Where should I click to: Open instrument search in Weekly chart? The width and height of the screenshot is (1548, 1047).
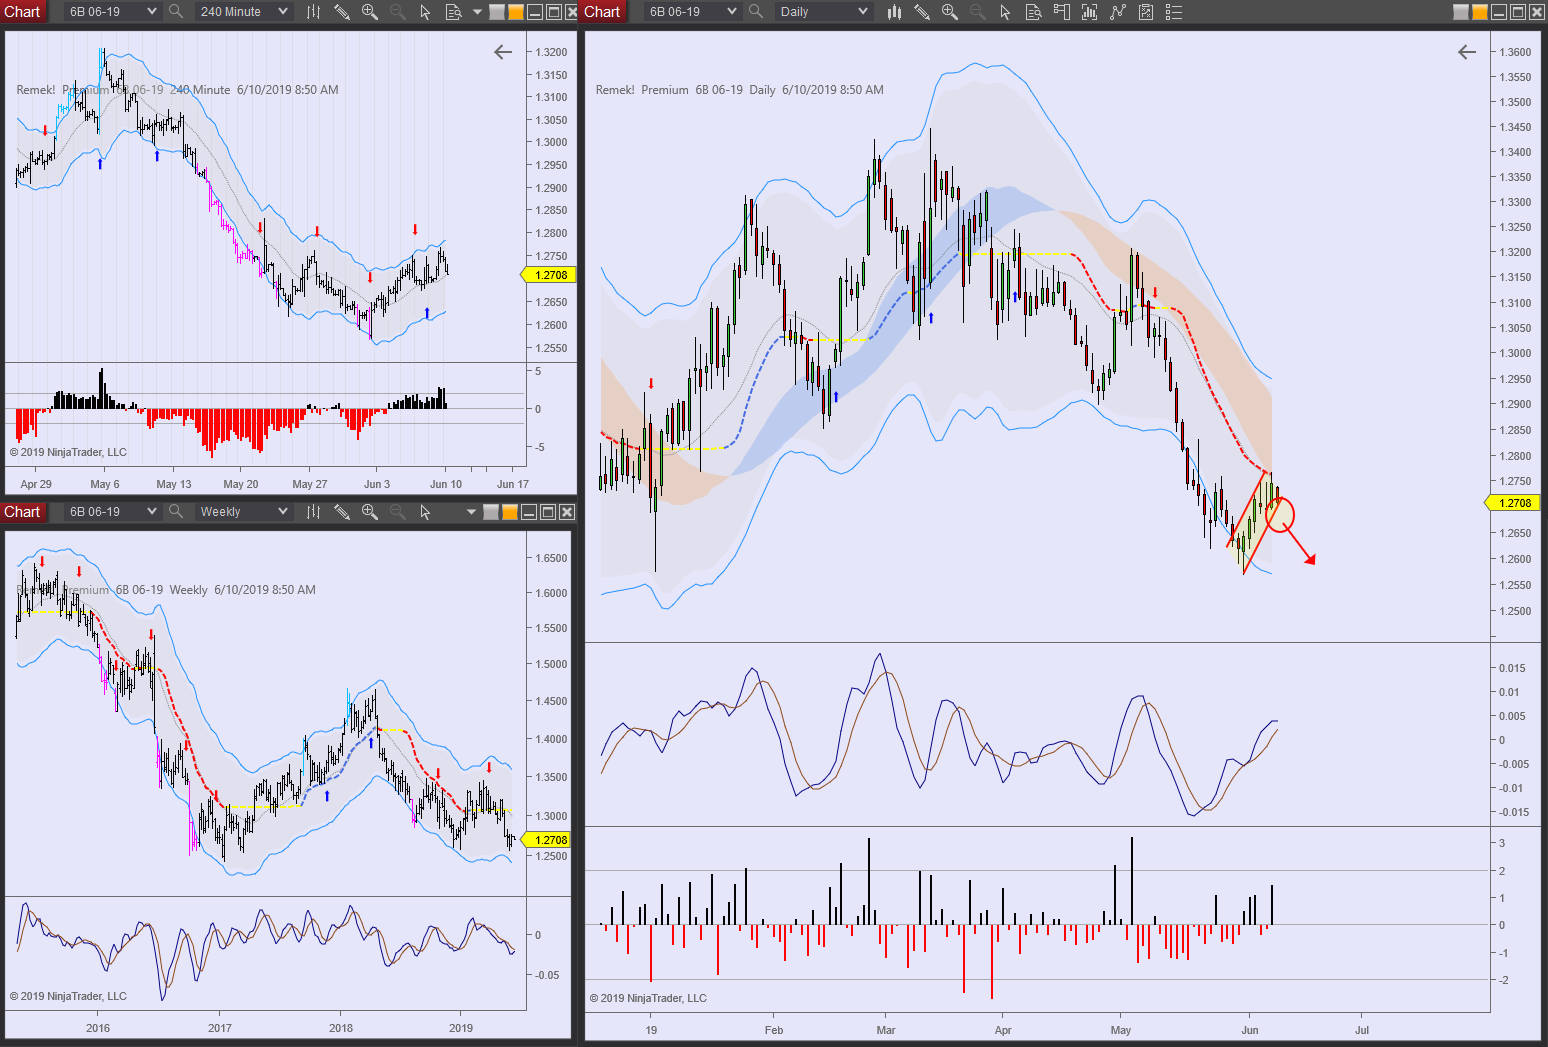176,511
